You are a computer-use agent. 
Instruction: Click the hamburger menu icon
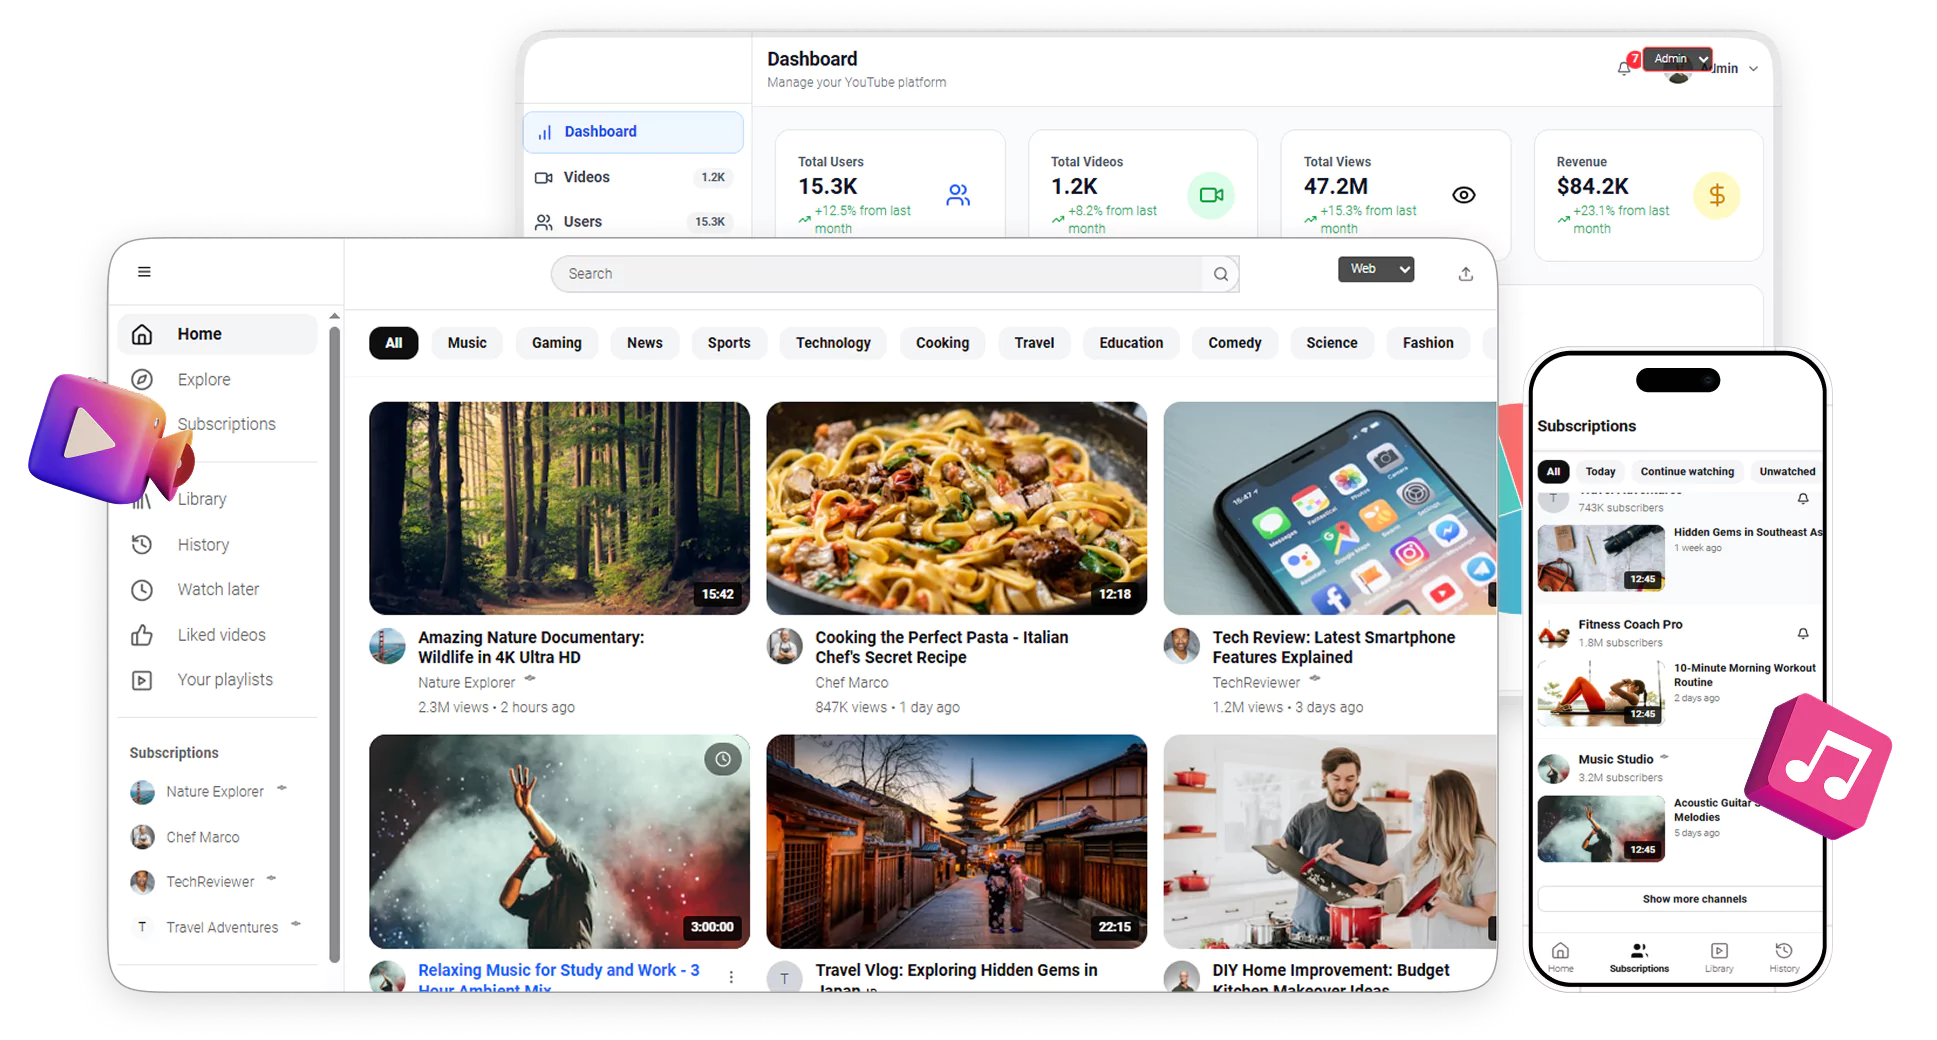(144, 272)
